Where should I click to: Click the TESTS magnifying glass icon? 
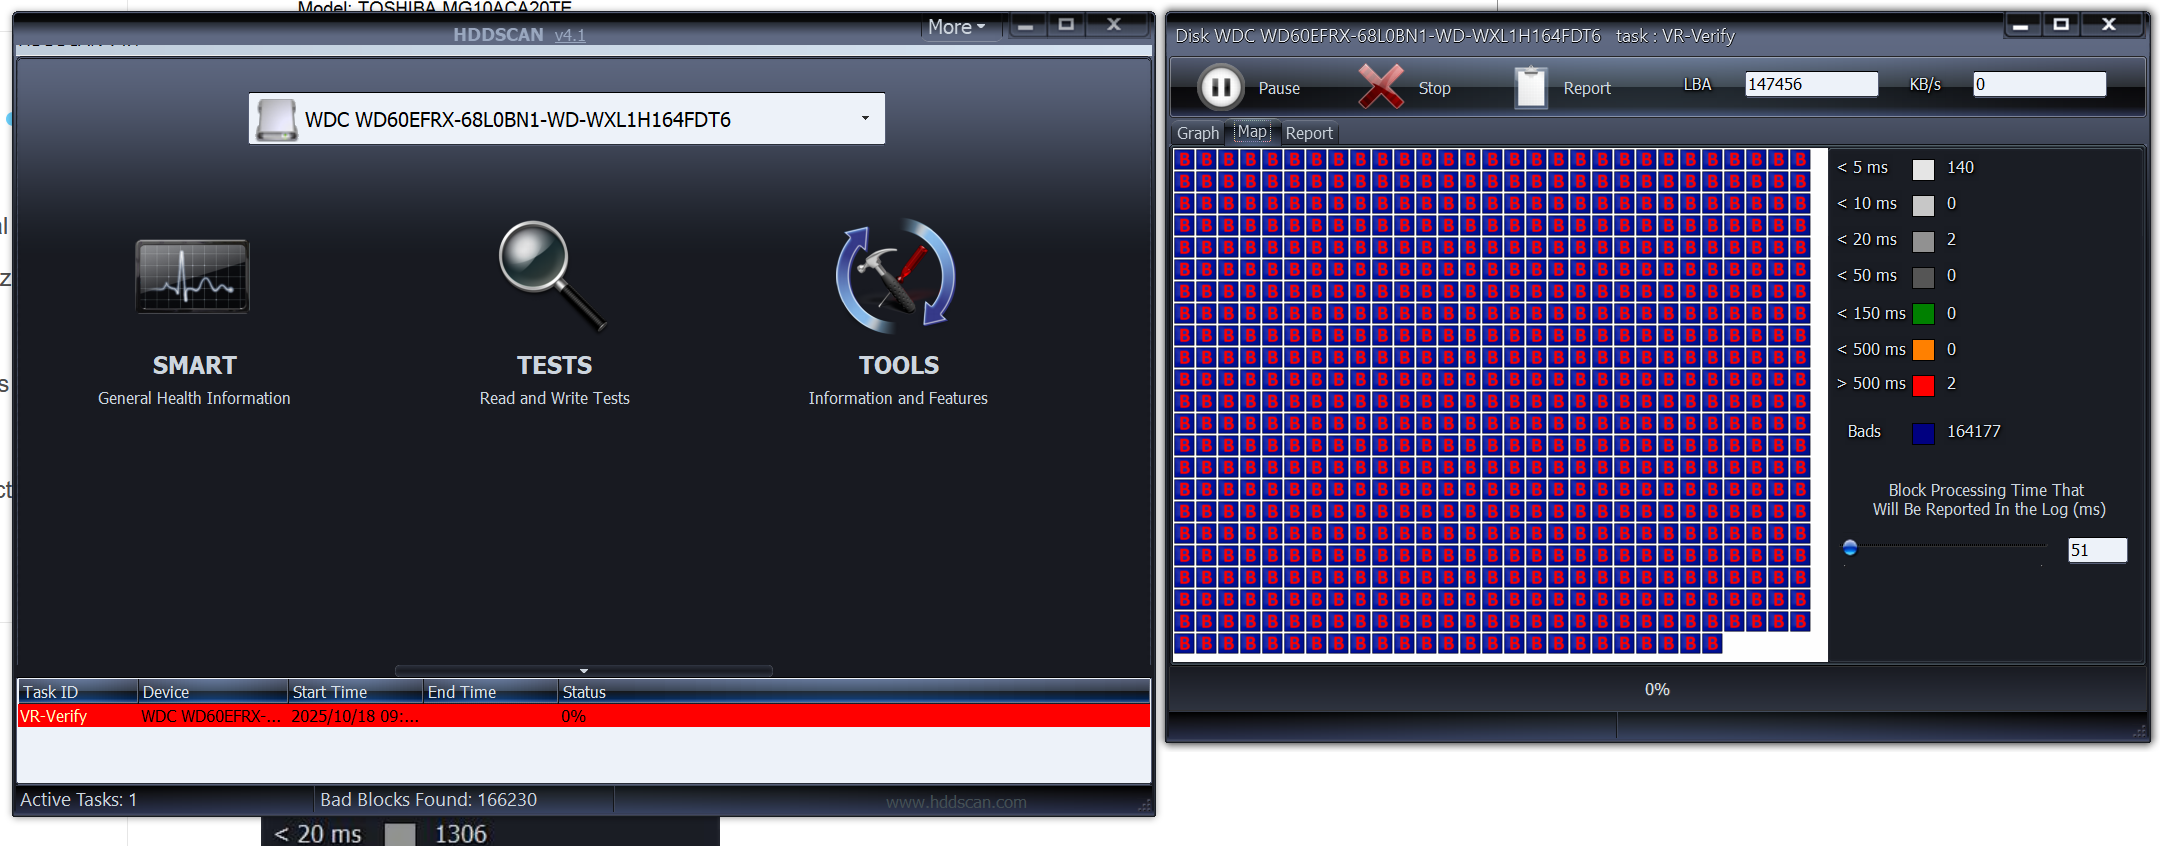click(x=552, y=275)
